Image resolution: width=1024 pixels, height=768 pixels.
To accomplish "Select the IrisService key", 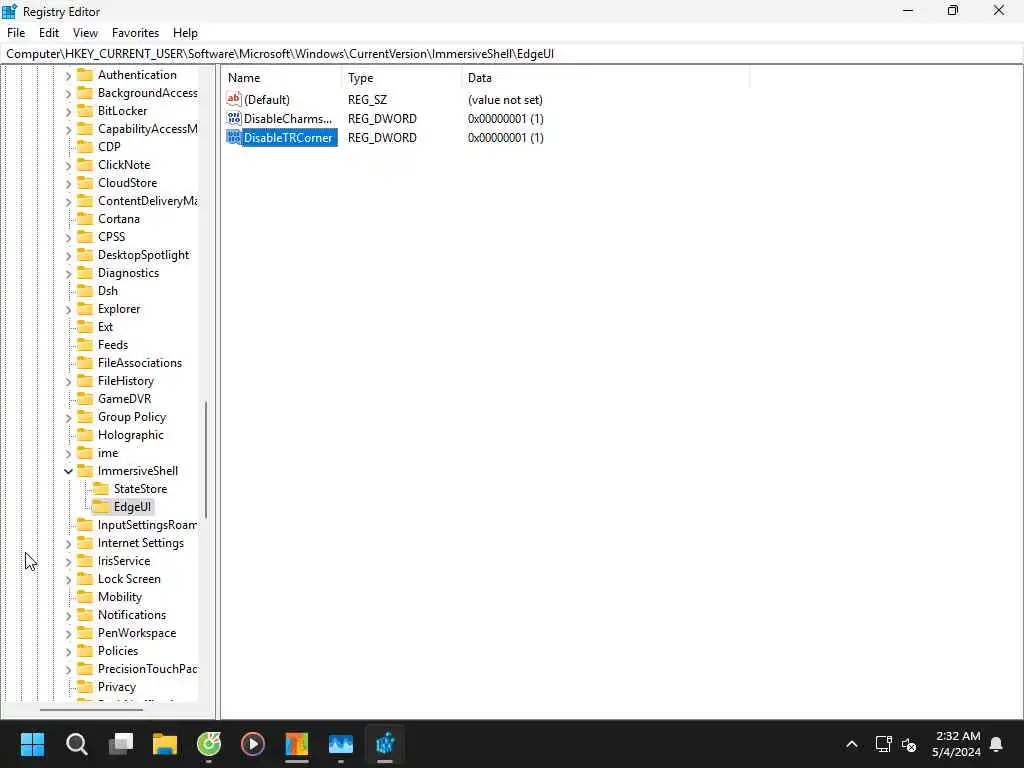I will [124, 561].
